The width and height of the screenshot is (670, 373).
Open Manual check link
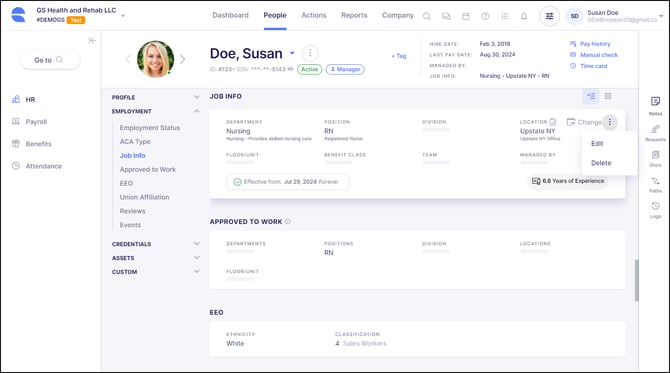(594, 55)
